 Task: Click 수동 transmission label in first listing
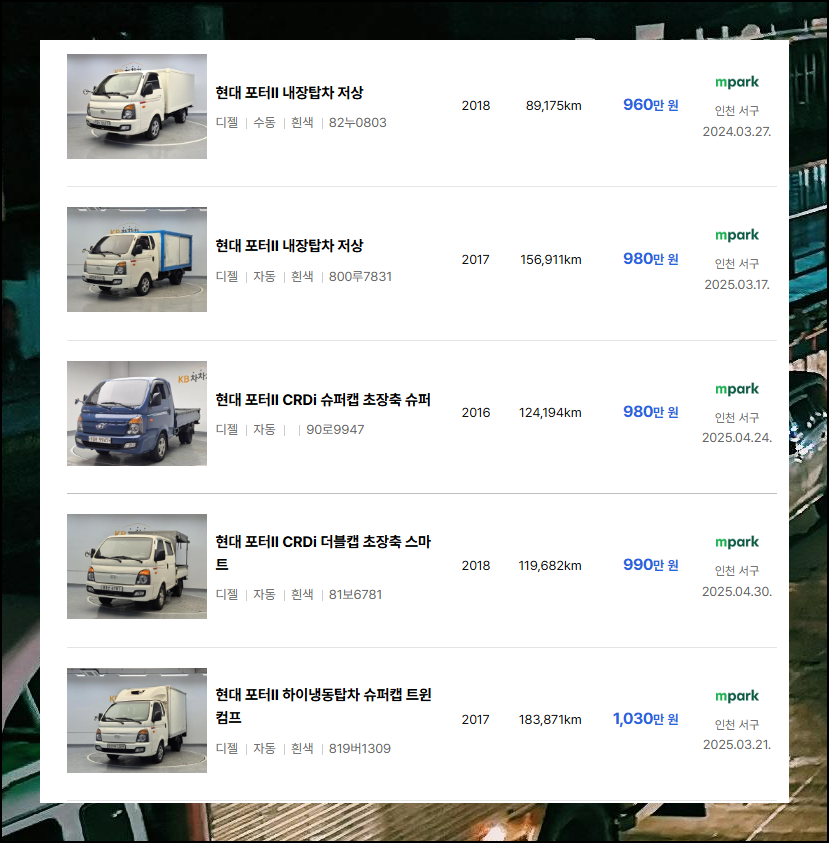coord(264,123)
